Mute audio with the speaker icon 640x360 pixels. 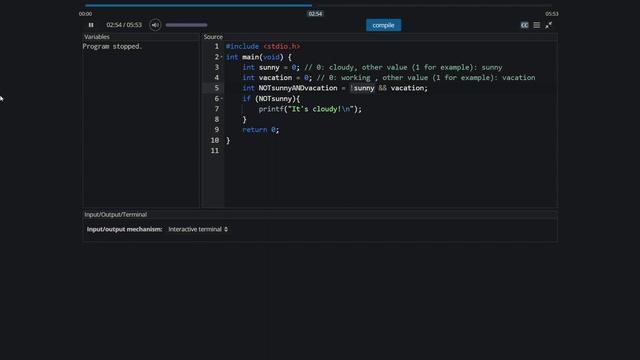coord(155,25)
